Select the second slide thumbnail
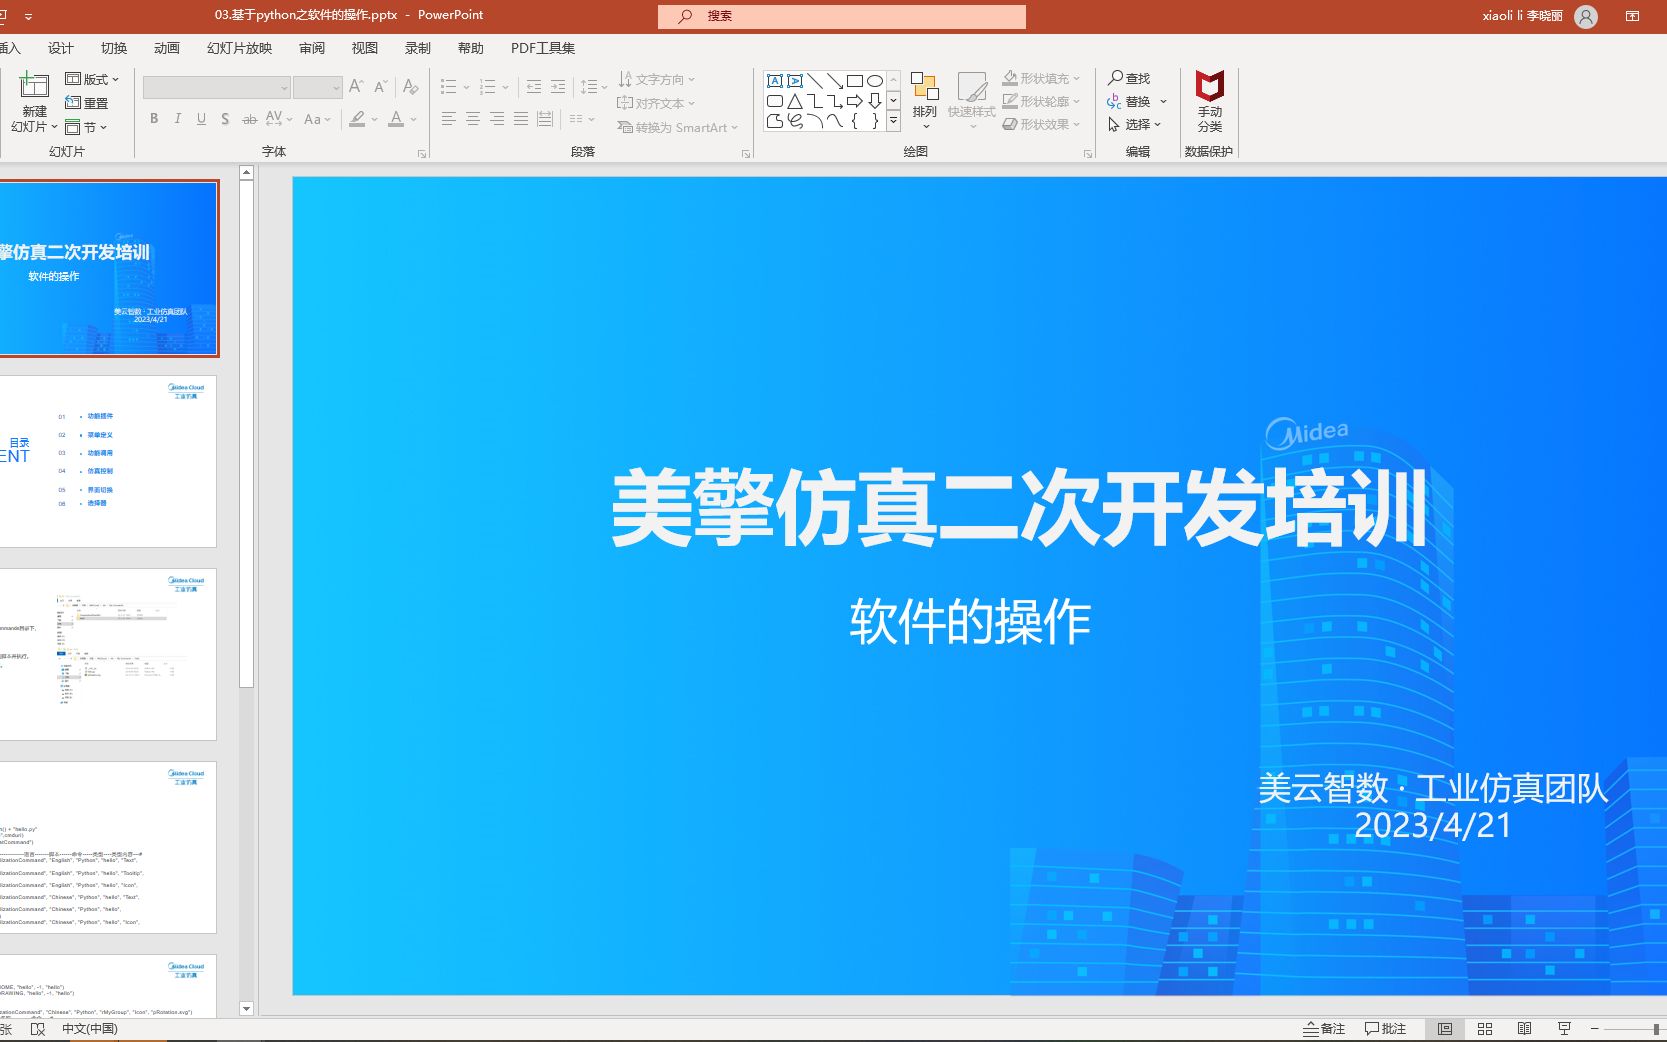This screenshot has height=1042, width=1667. (110, 461)
